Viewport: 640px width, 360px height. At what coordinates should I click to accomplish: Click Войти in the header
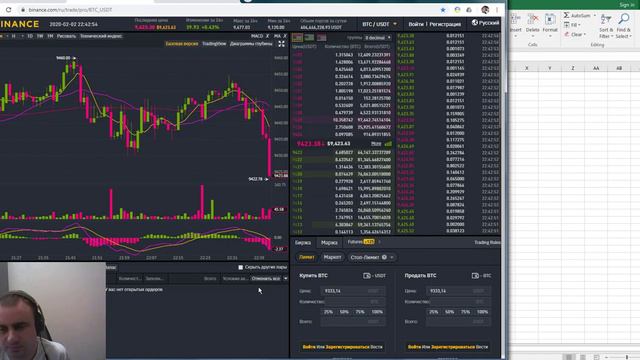416,24
